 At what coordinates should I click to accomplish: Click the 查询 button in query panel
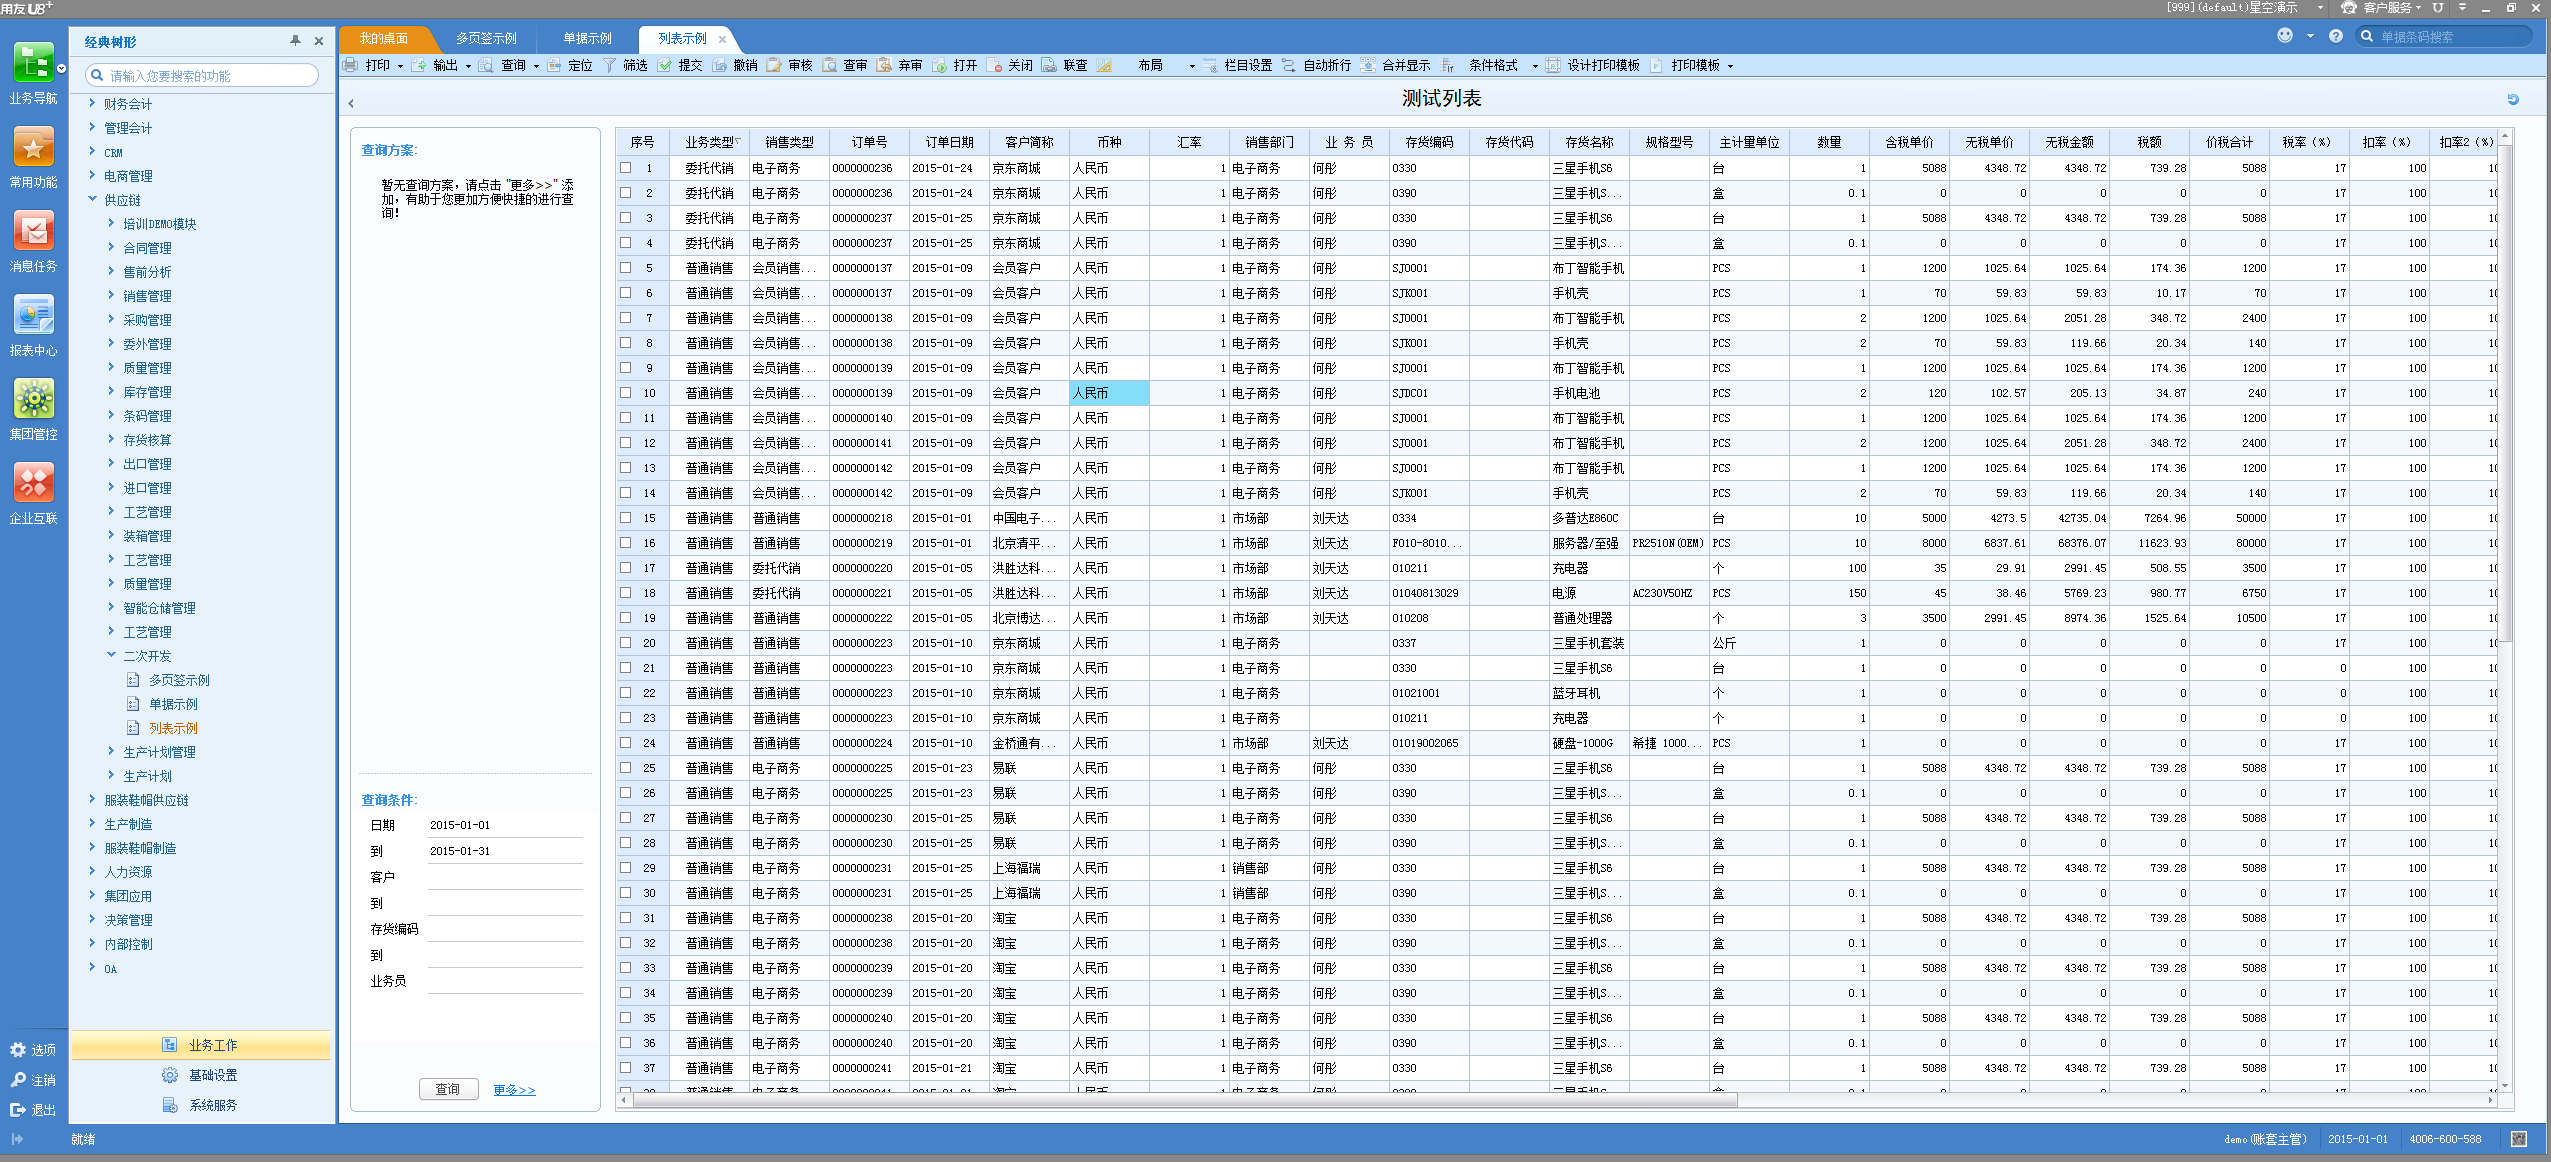pos(448,1089)
